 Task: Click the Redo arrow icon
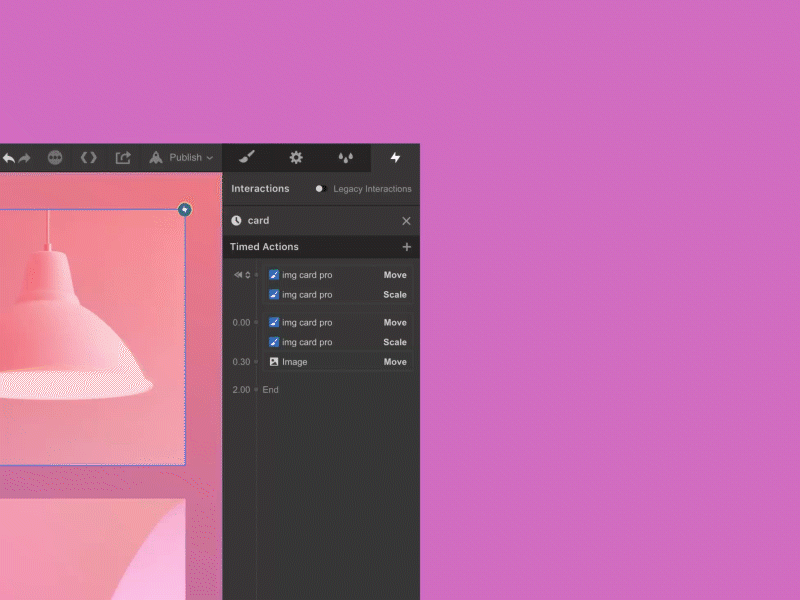[x=25, y=158]
